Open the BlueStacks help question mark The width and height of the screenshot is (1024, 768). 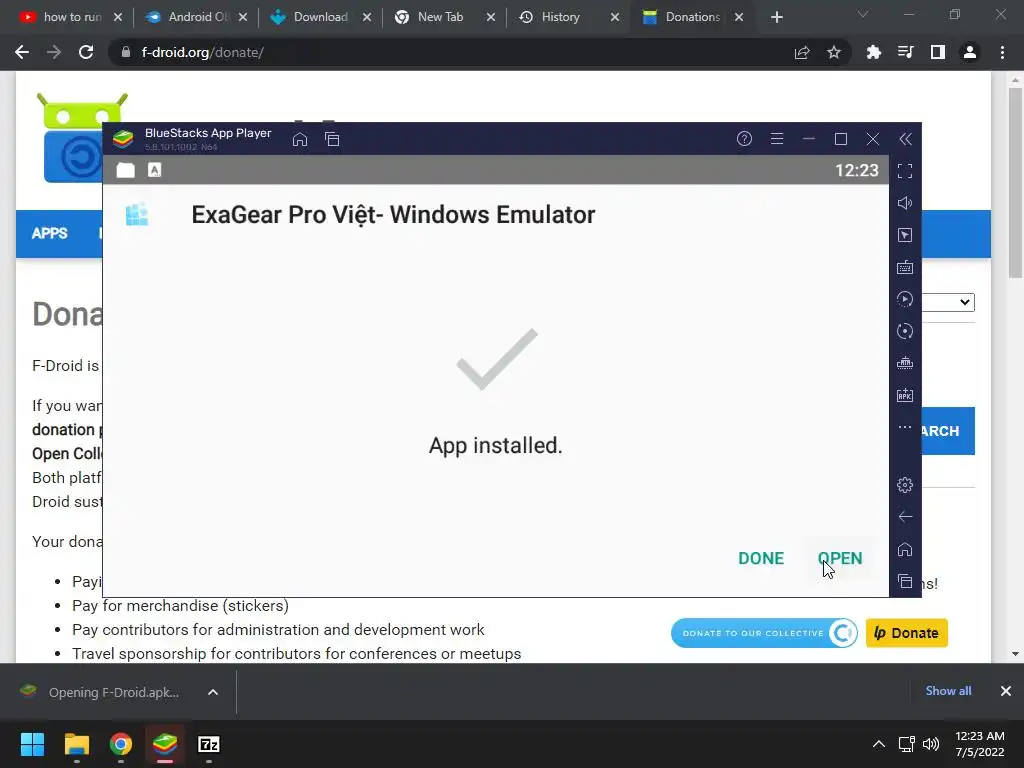744,138
